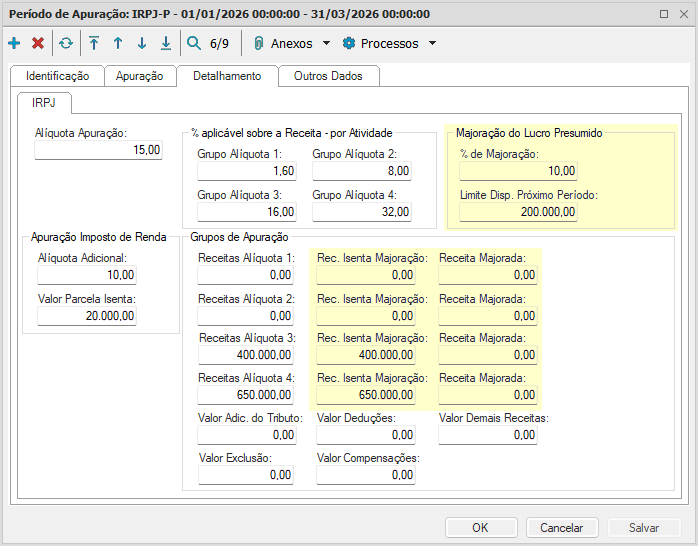Click the Alíquota Adicional field

click(x=87, y=275)
